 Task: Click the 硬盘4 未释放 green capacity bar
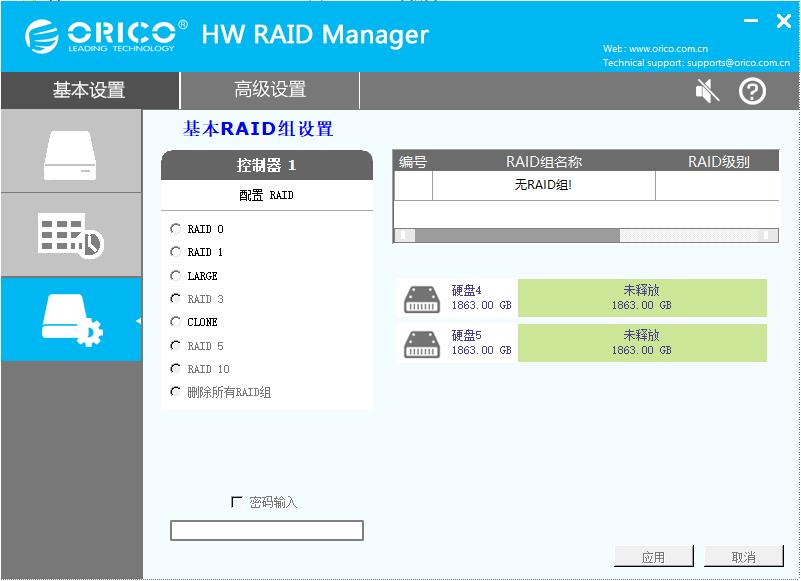(642, 298)
